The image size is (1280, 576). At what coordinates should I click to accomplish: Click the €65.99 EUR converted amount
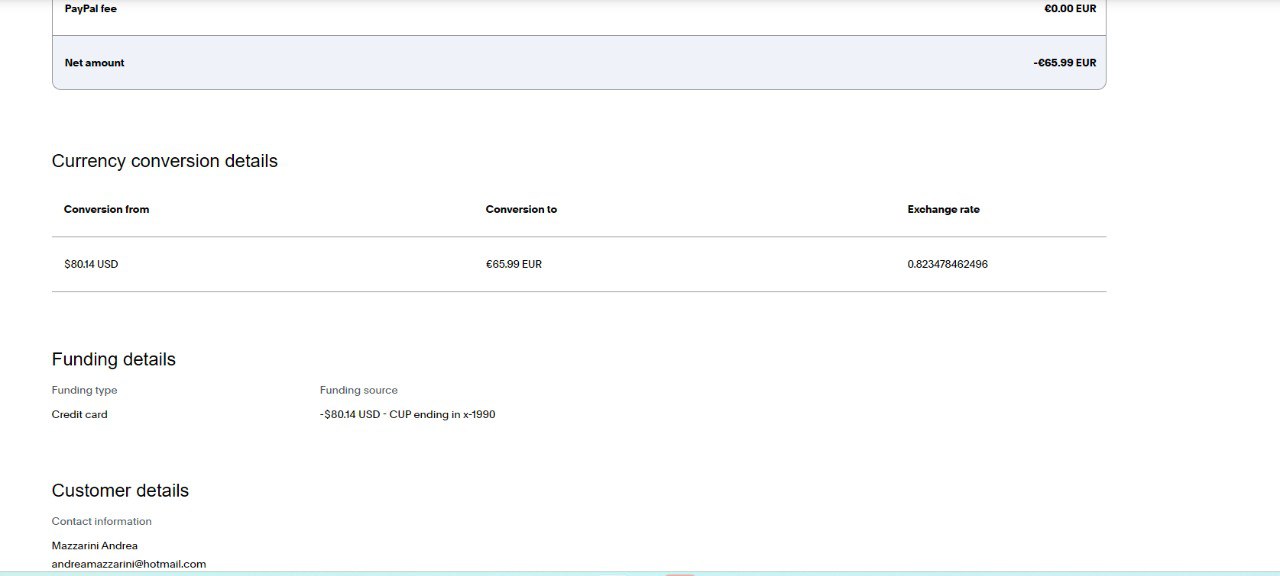click(x=513, y=265)
